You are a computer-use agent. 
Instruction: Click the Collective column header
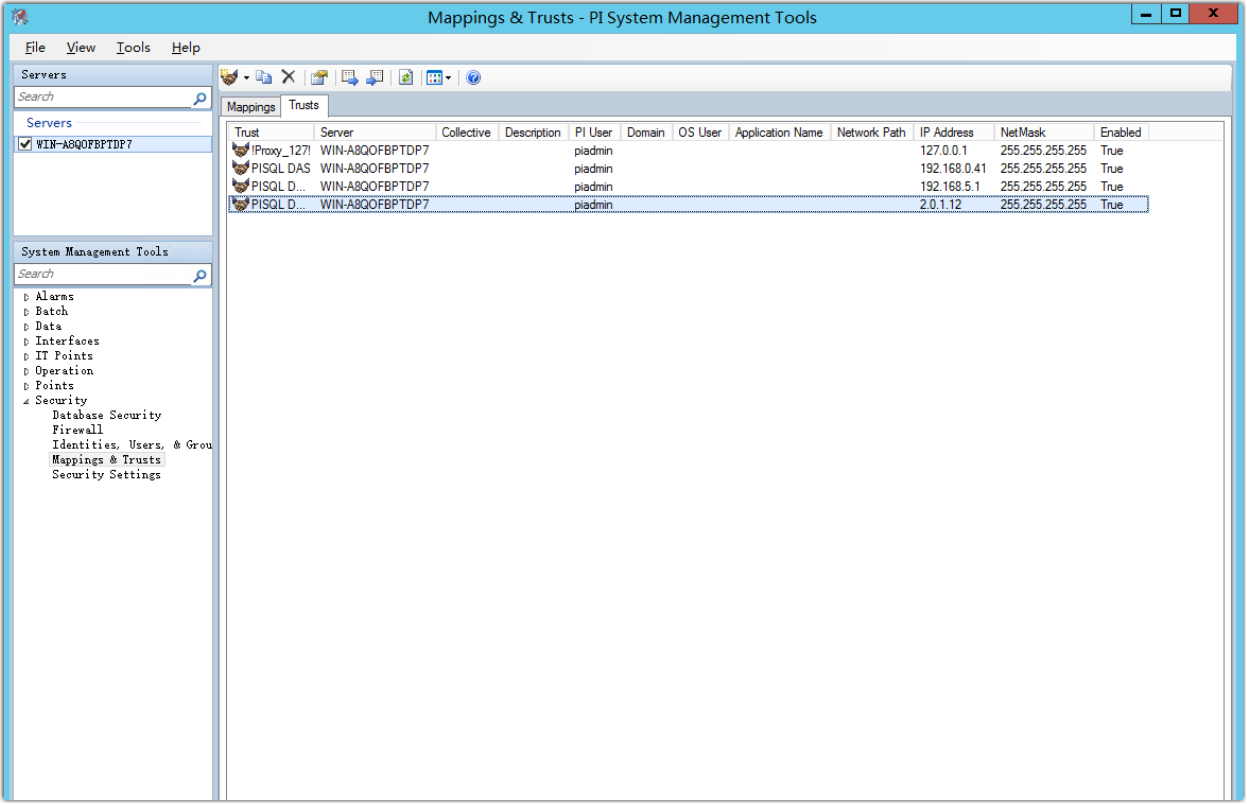tap(467, 132)
